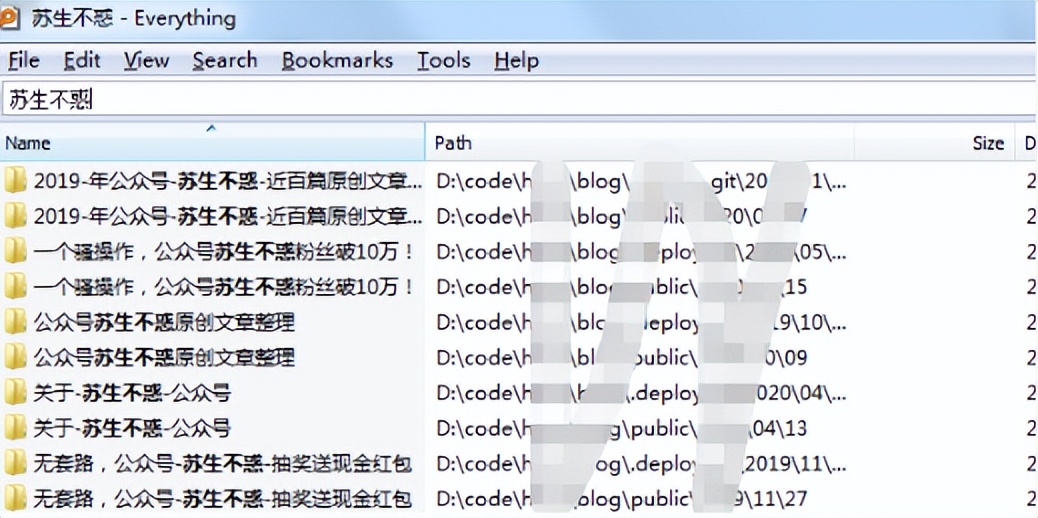
Task: Select name 公众号苏生不惑原创文章整理 in row ending 19\10\
Action: pyautogui.click(x=164, y=323)
